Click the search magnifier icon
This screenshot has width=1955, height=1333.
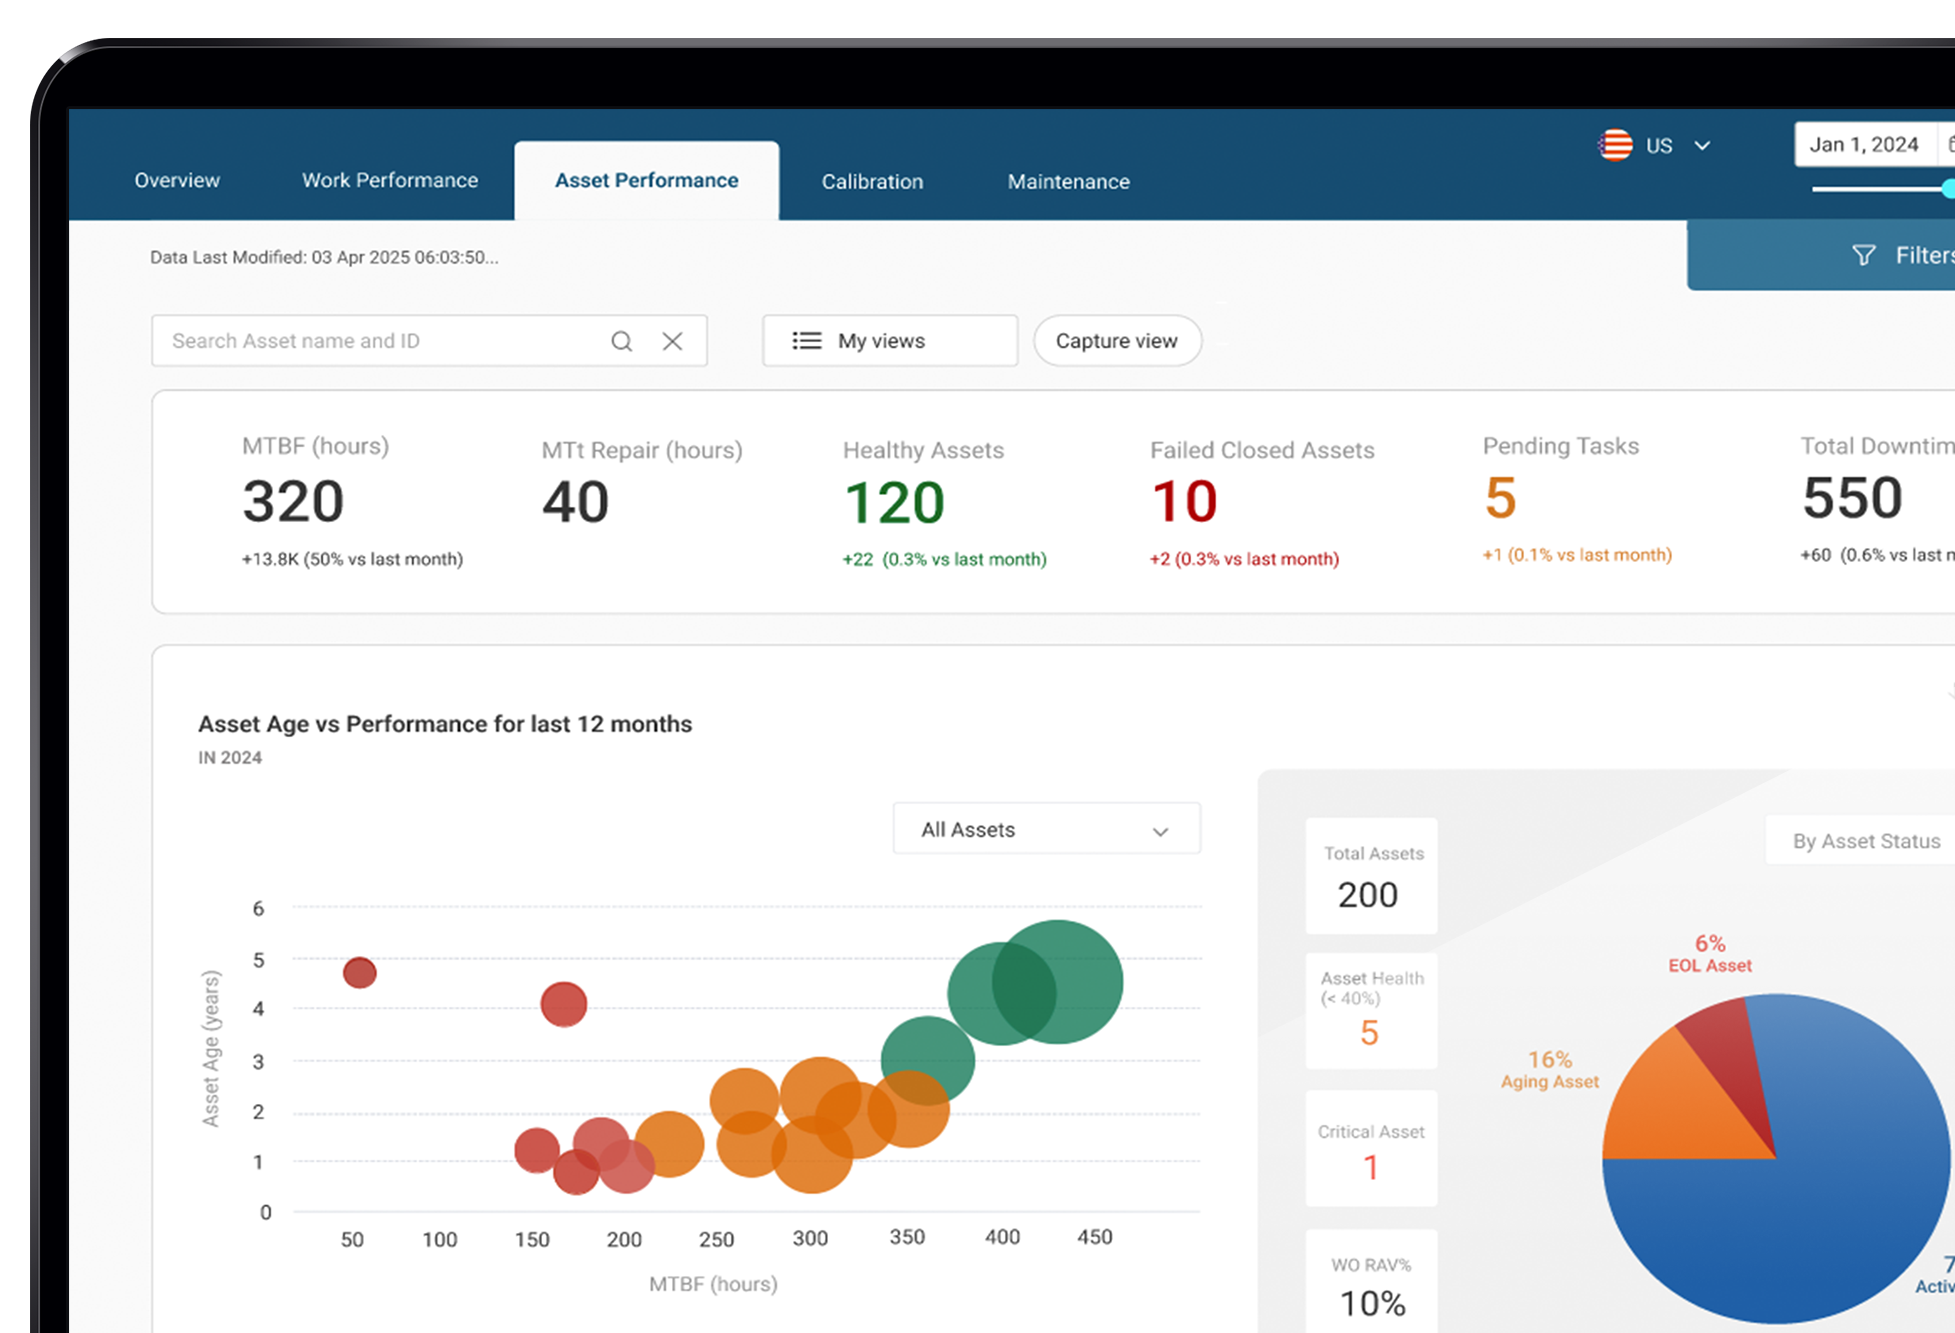(621, 341)
